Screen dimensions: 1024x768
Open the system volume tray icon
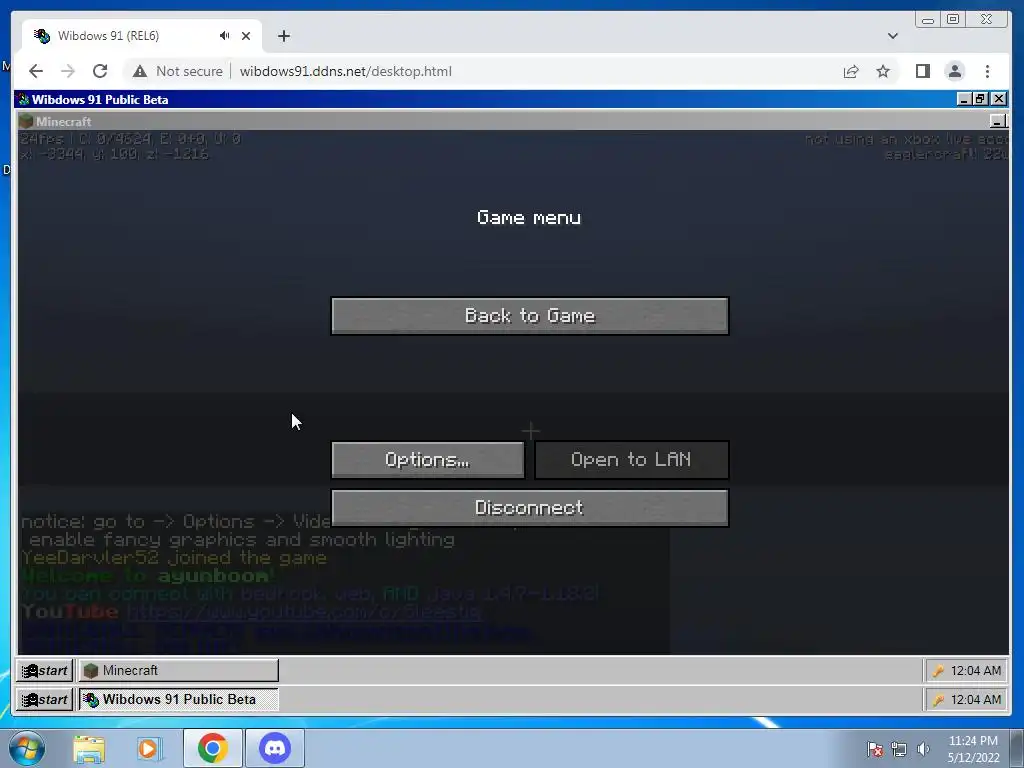point(923,749)
